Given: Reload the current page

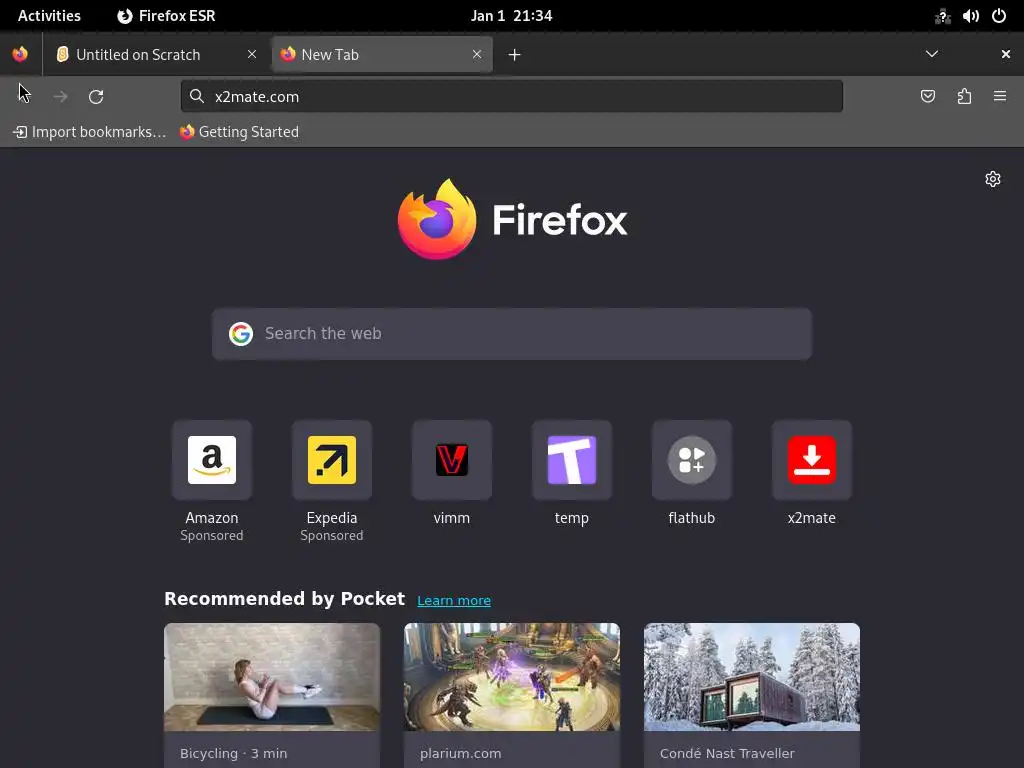Looking at the screenshot, I should tap(96, 97).
